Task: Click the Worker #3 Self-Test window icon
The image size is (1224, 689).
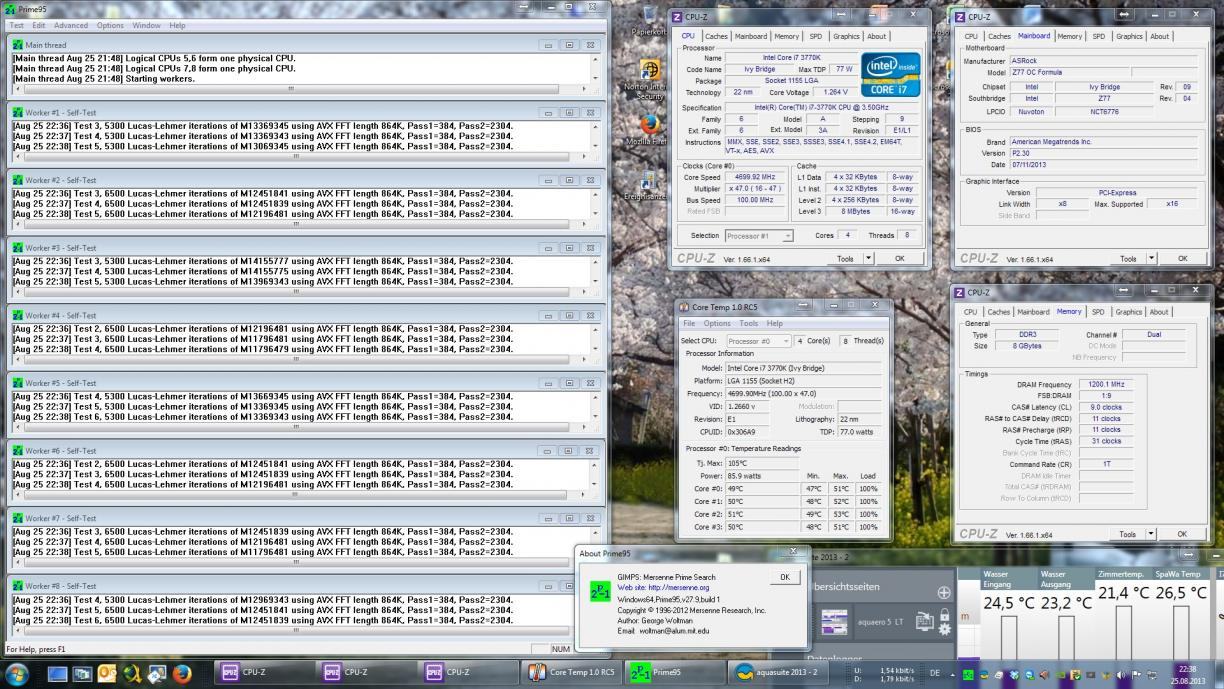Action: pos(17,247)
